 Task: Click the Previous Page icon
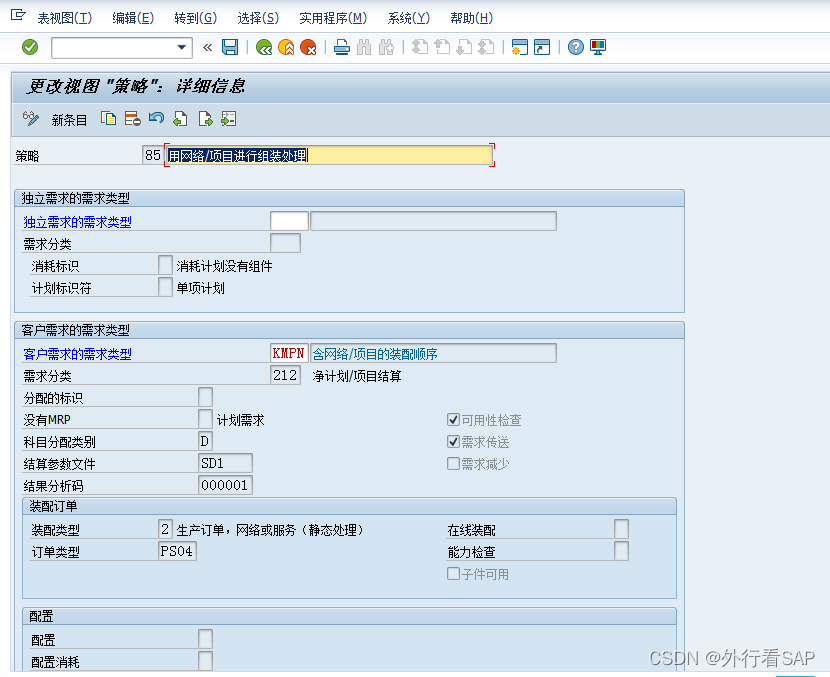point(442,47)
